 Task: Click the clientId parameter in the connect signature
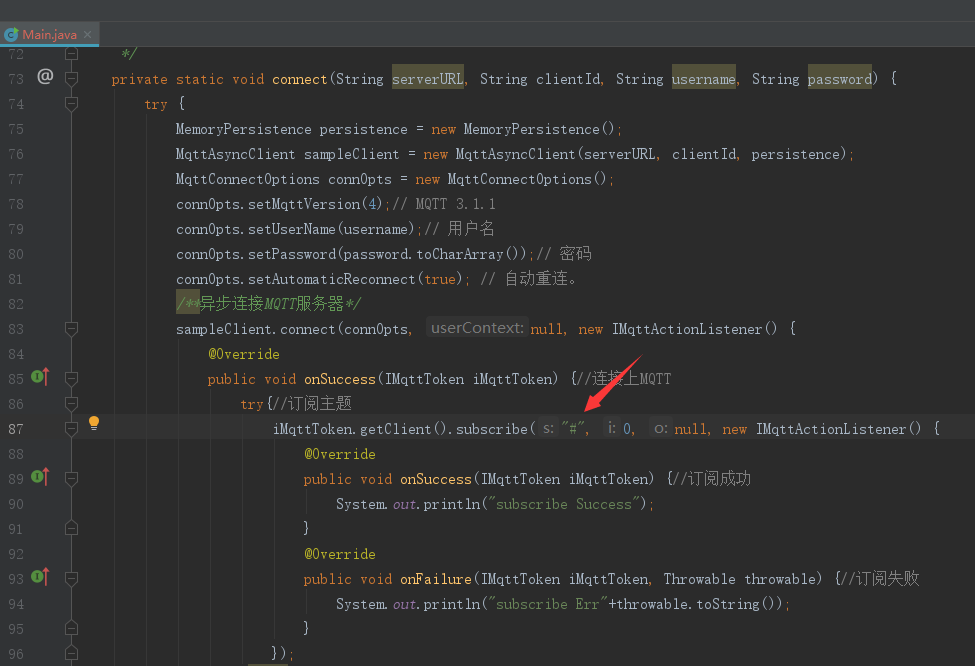(x=568, y=79)
